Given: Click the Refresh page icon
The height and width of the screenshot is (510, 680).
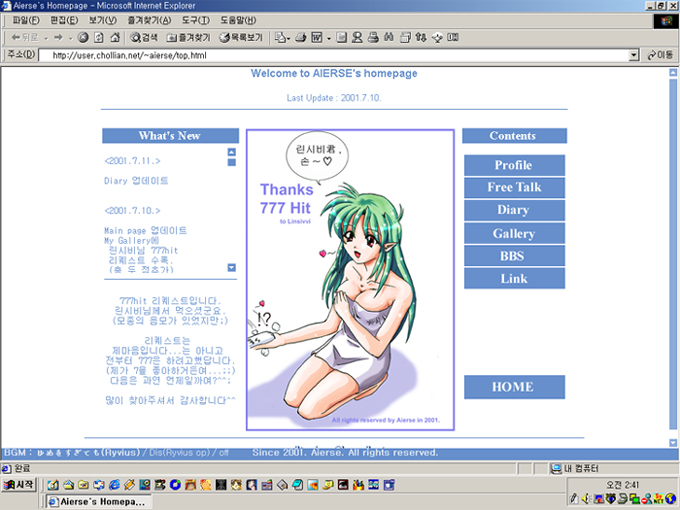Looking at the screenshot, I should pos(99,38).
